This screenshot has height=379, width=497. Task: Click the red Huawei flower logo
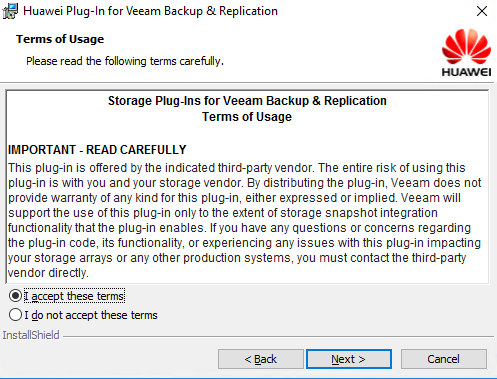coord(466,47)
